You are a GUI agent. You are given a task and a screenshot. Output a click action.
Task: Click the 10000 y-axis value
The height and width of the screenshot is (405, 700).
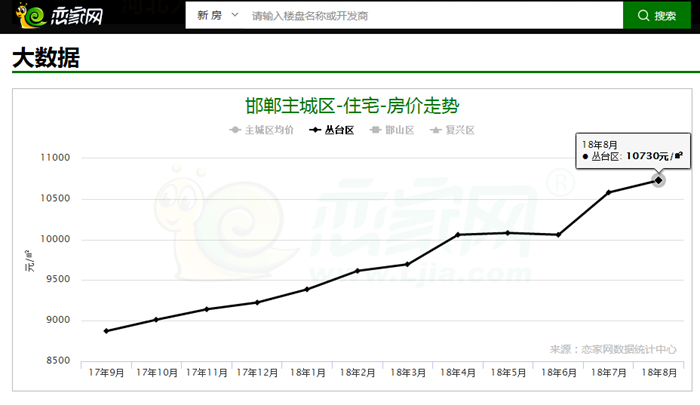pyautogui.click(x=55, y=239)
